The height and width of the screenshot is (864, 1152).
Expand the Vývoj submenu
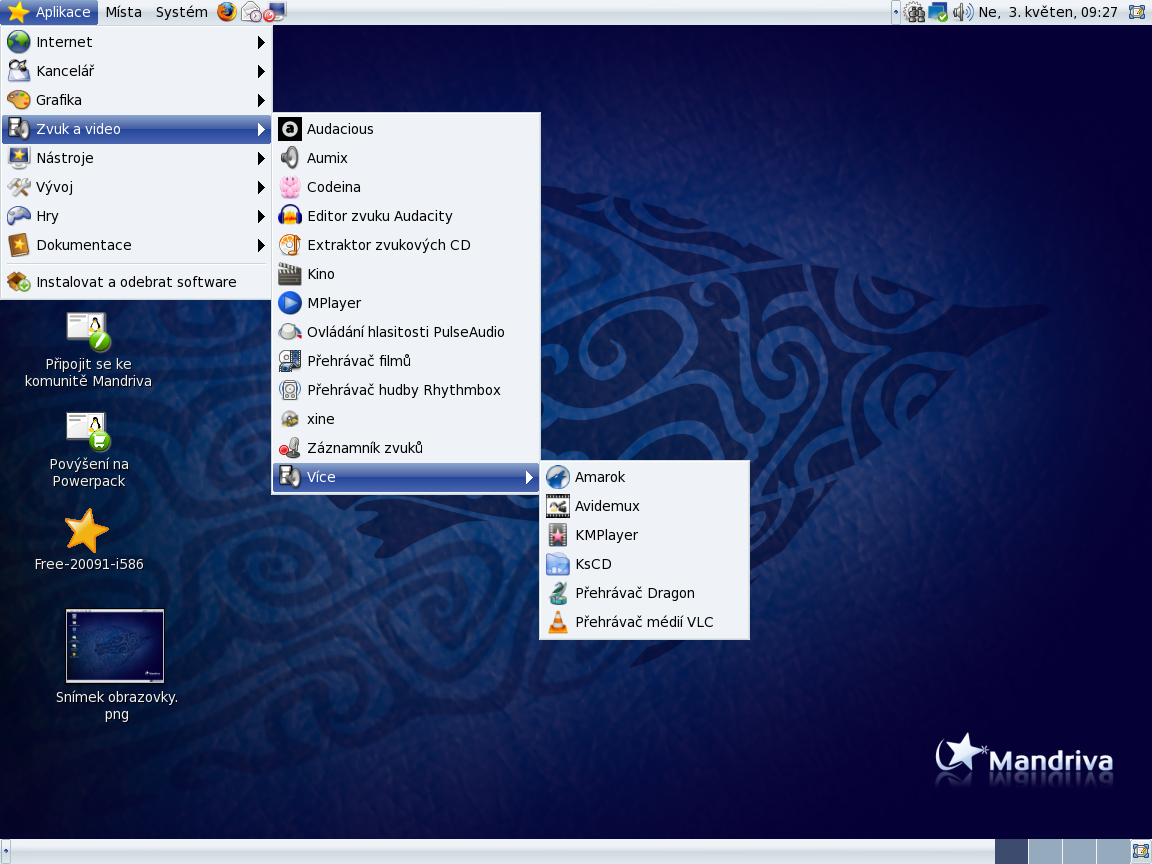tap(136, 187)
